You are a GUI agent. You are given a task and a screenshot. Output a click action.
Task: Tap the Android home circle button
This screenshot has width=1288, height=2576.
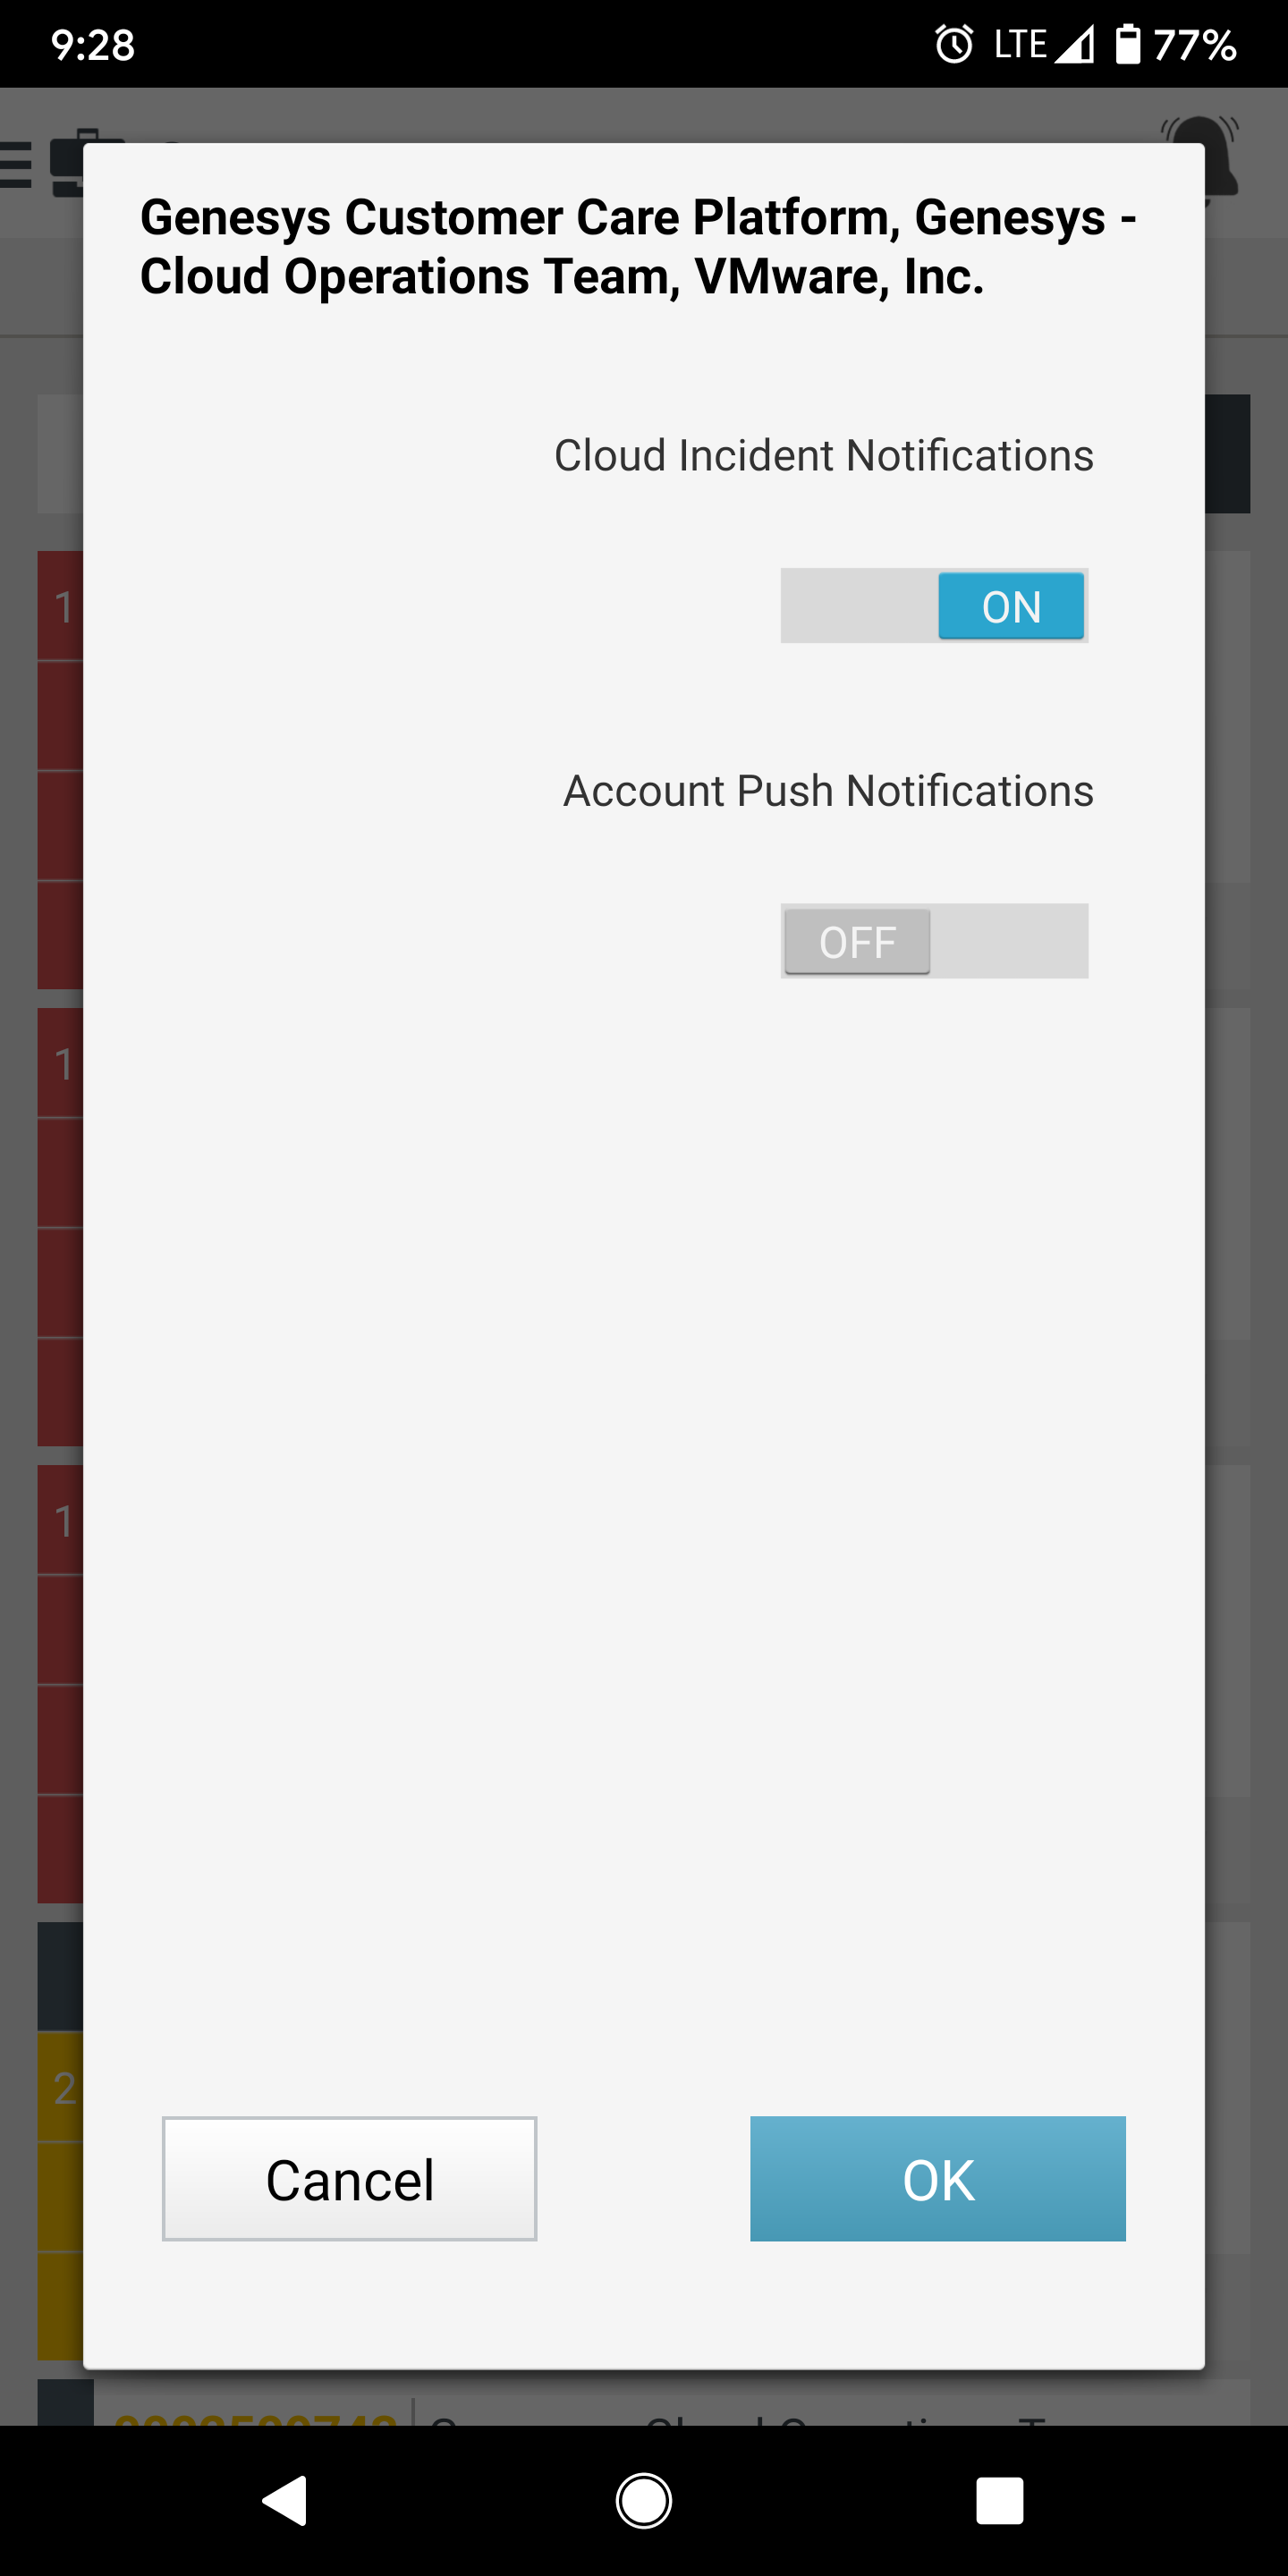644,2501
